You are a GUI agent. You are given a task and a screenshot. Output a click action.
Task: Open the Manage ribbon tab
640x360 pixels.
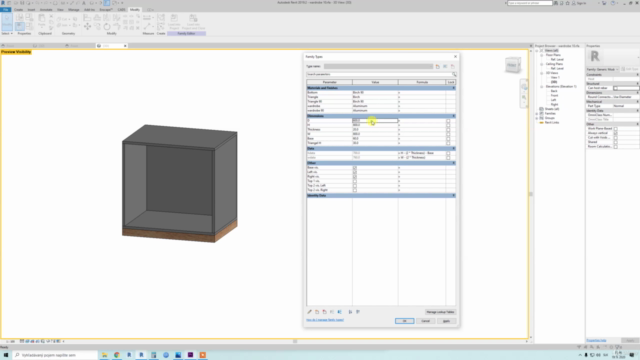point(74,9)
